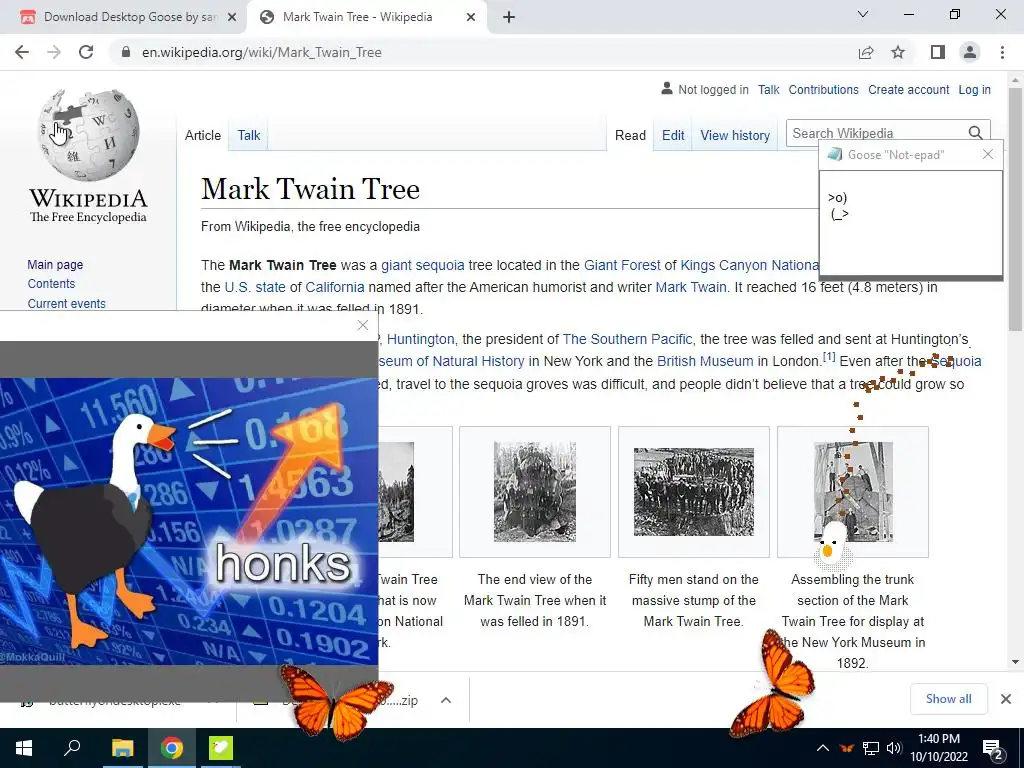This screenshot has width=1024, height=768.
Task: Close the Goose Not-epad window
Action: pos(987,154)
